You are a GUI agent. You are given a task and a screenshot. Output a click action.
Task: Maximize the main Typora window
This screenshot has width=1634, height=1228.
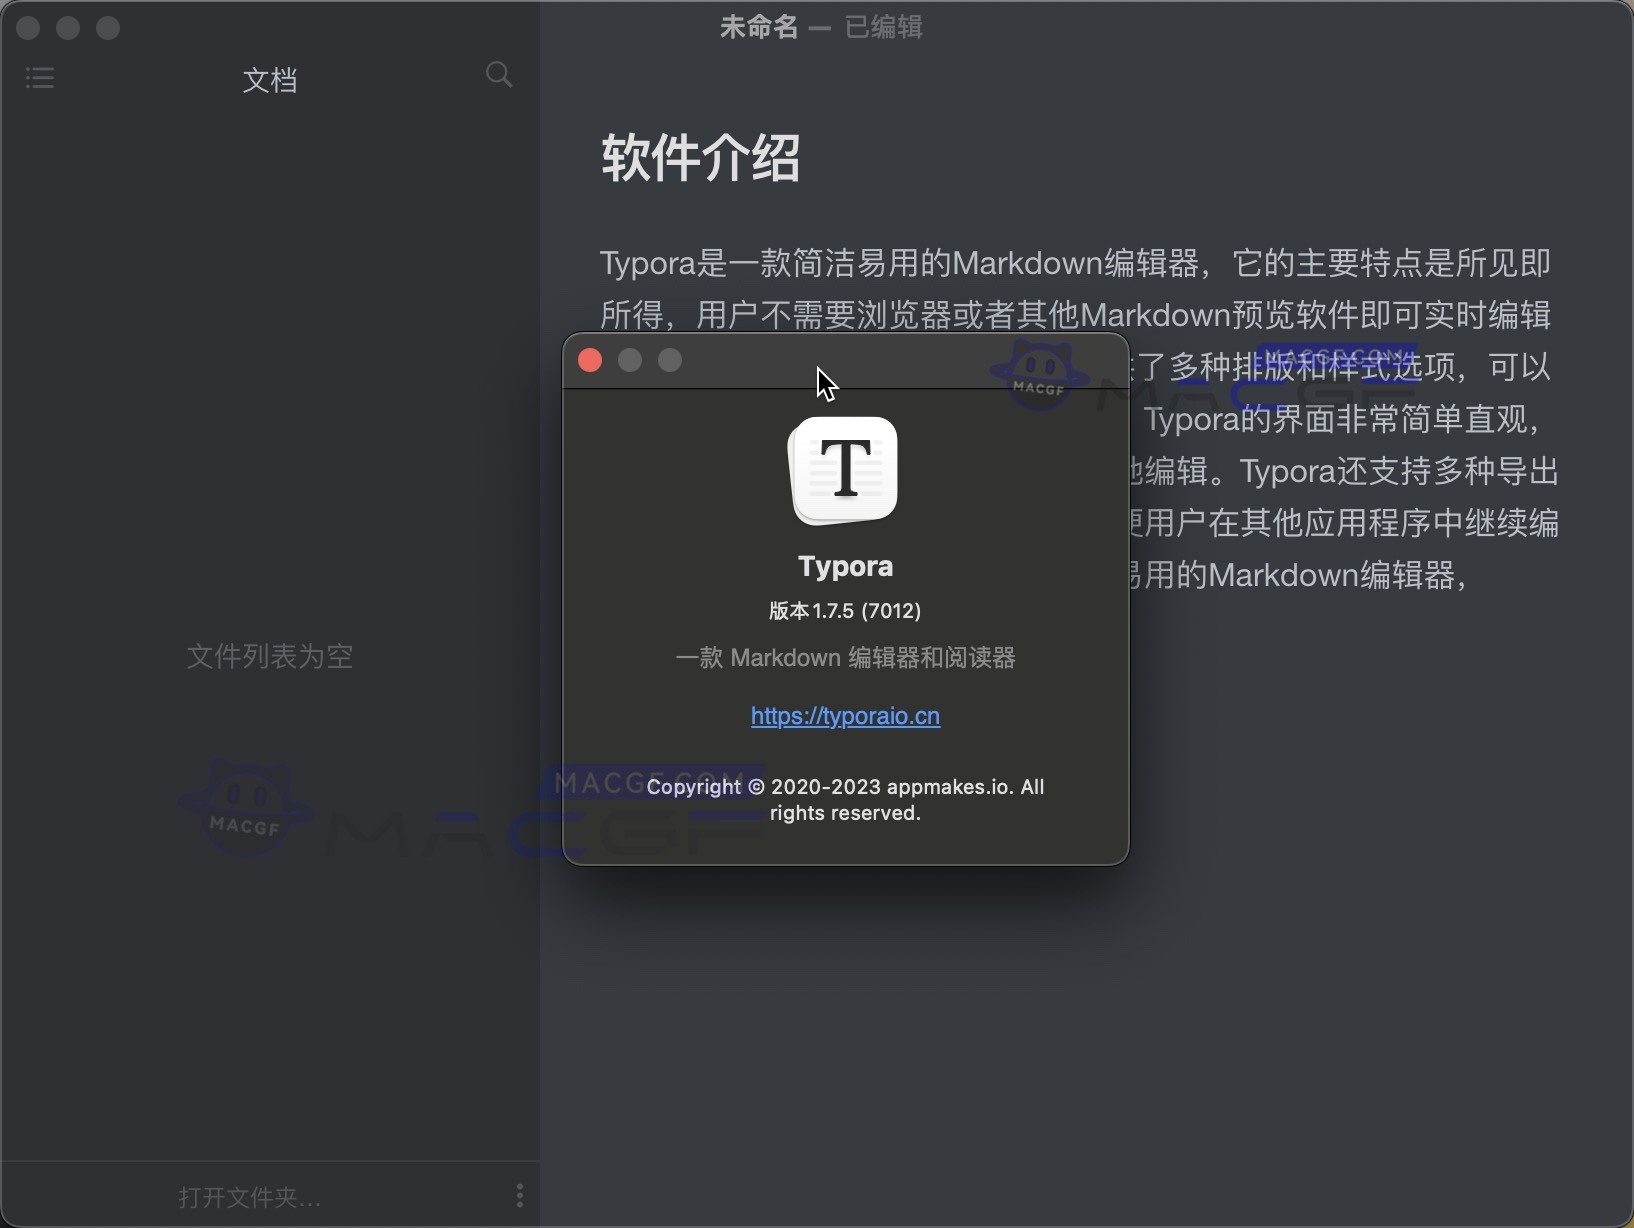(x=107, y=27)
